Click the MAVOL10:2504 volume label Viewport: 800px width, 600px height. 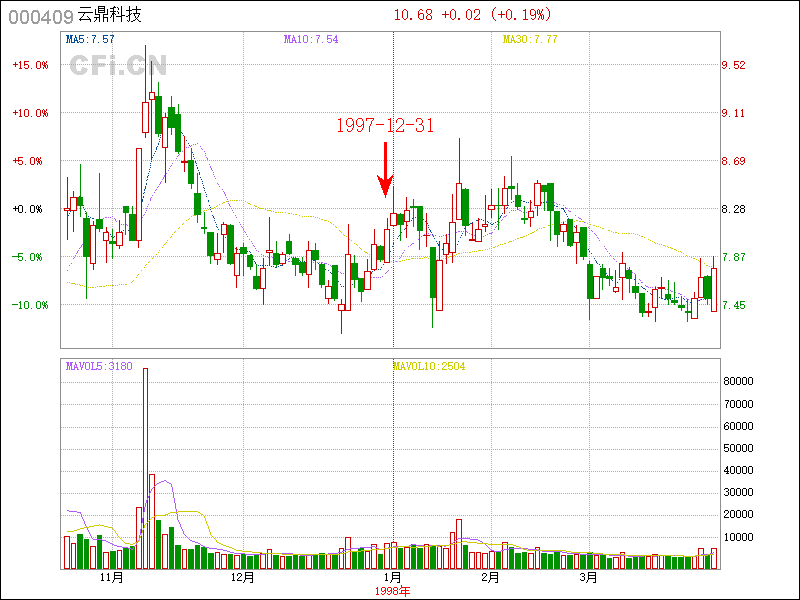click(428, 366)
